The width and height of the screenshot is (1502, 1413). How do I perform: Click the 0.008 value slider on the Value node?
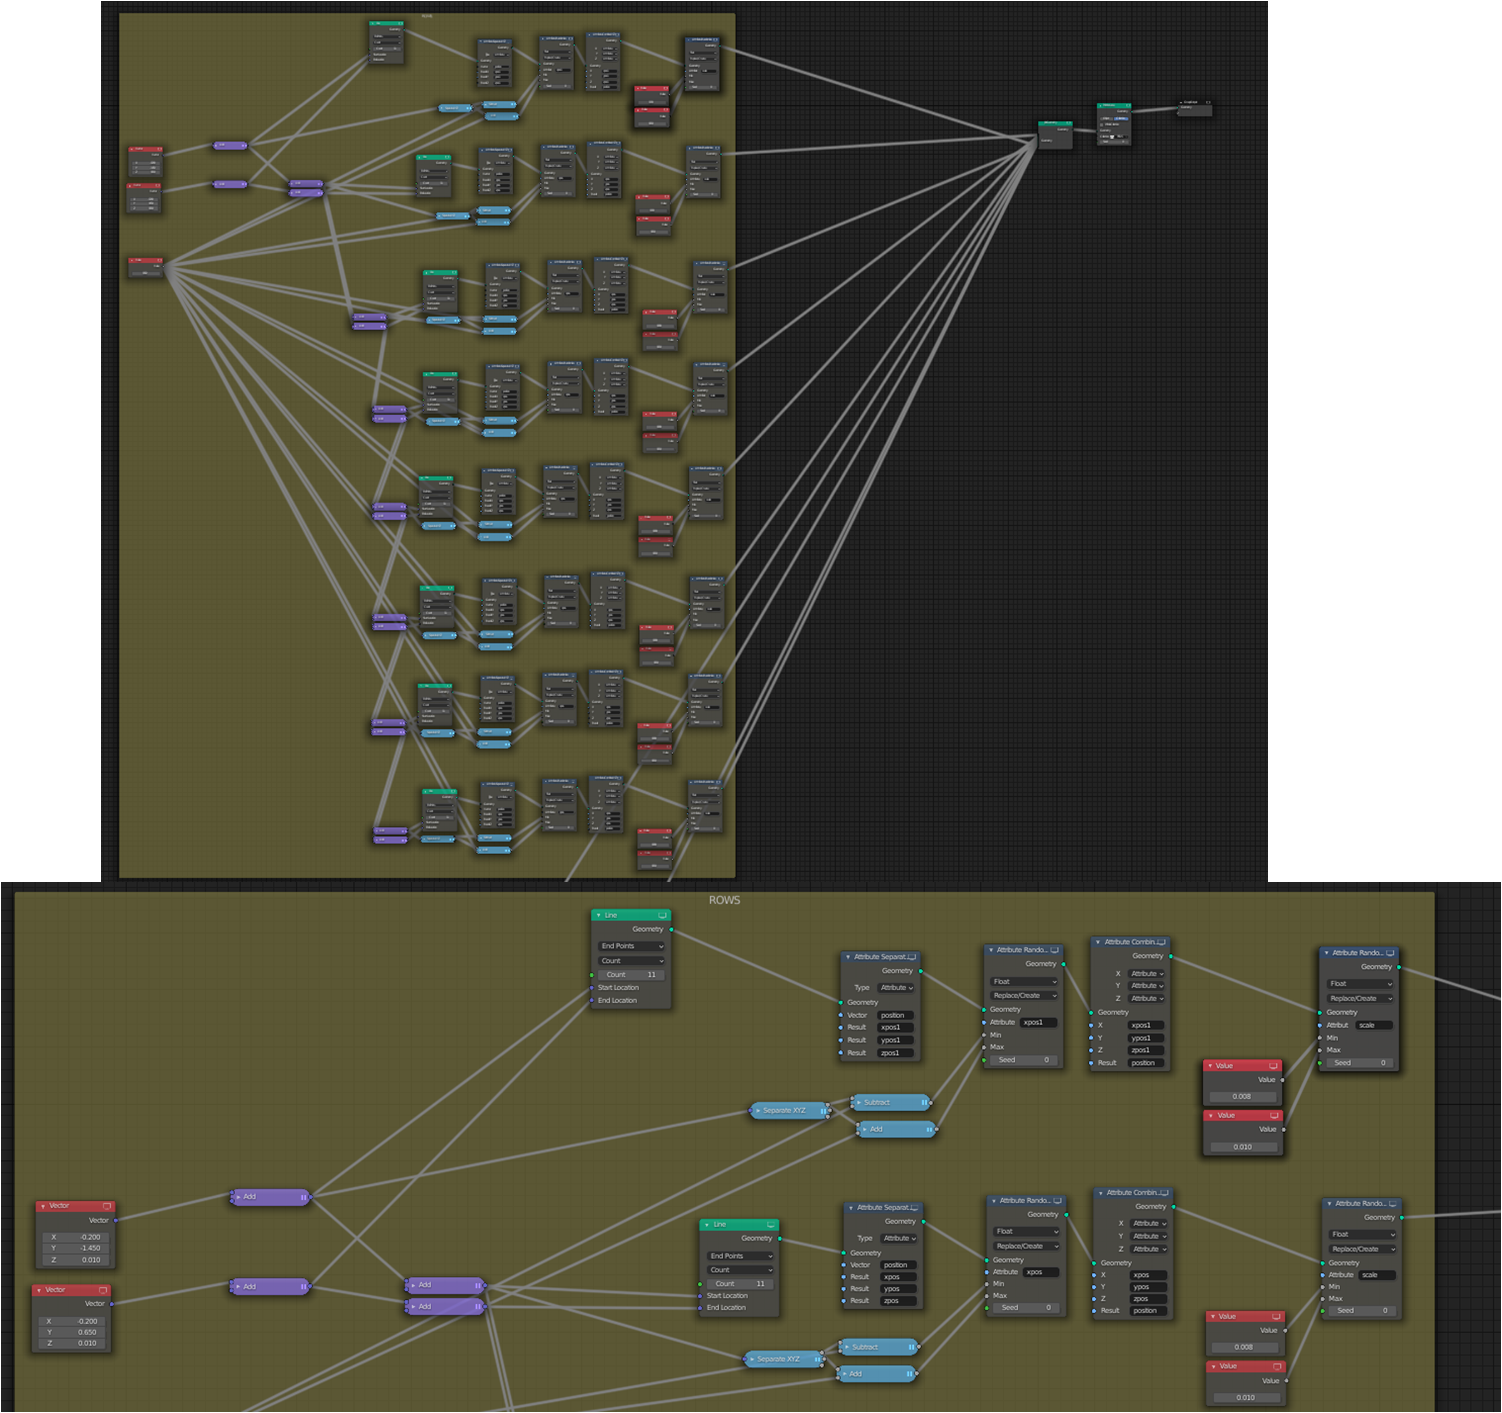1243,1096
